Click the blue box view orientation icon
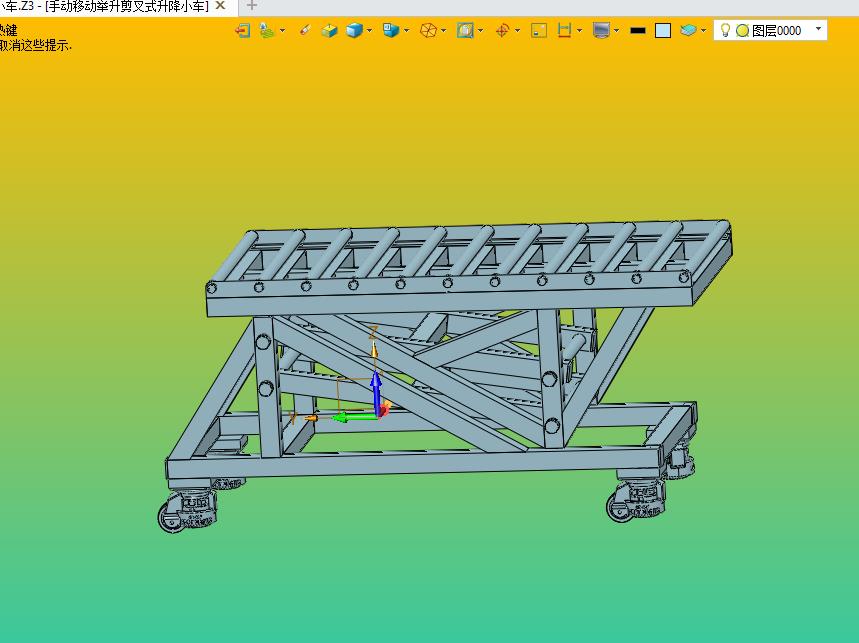The image size is (859, 643). pos(391,30)
